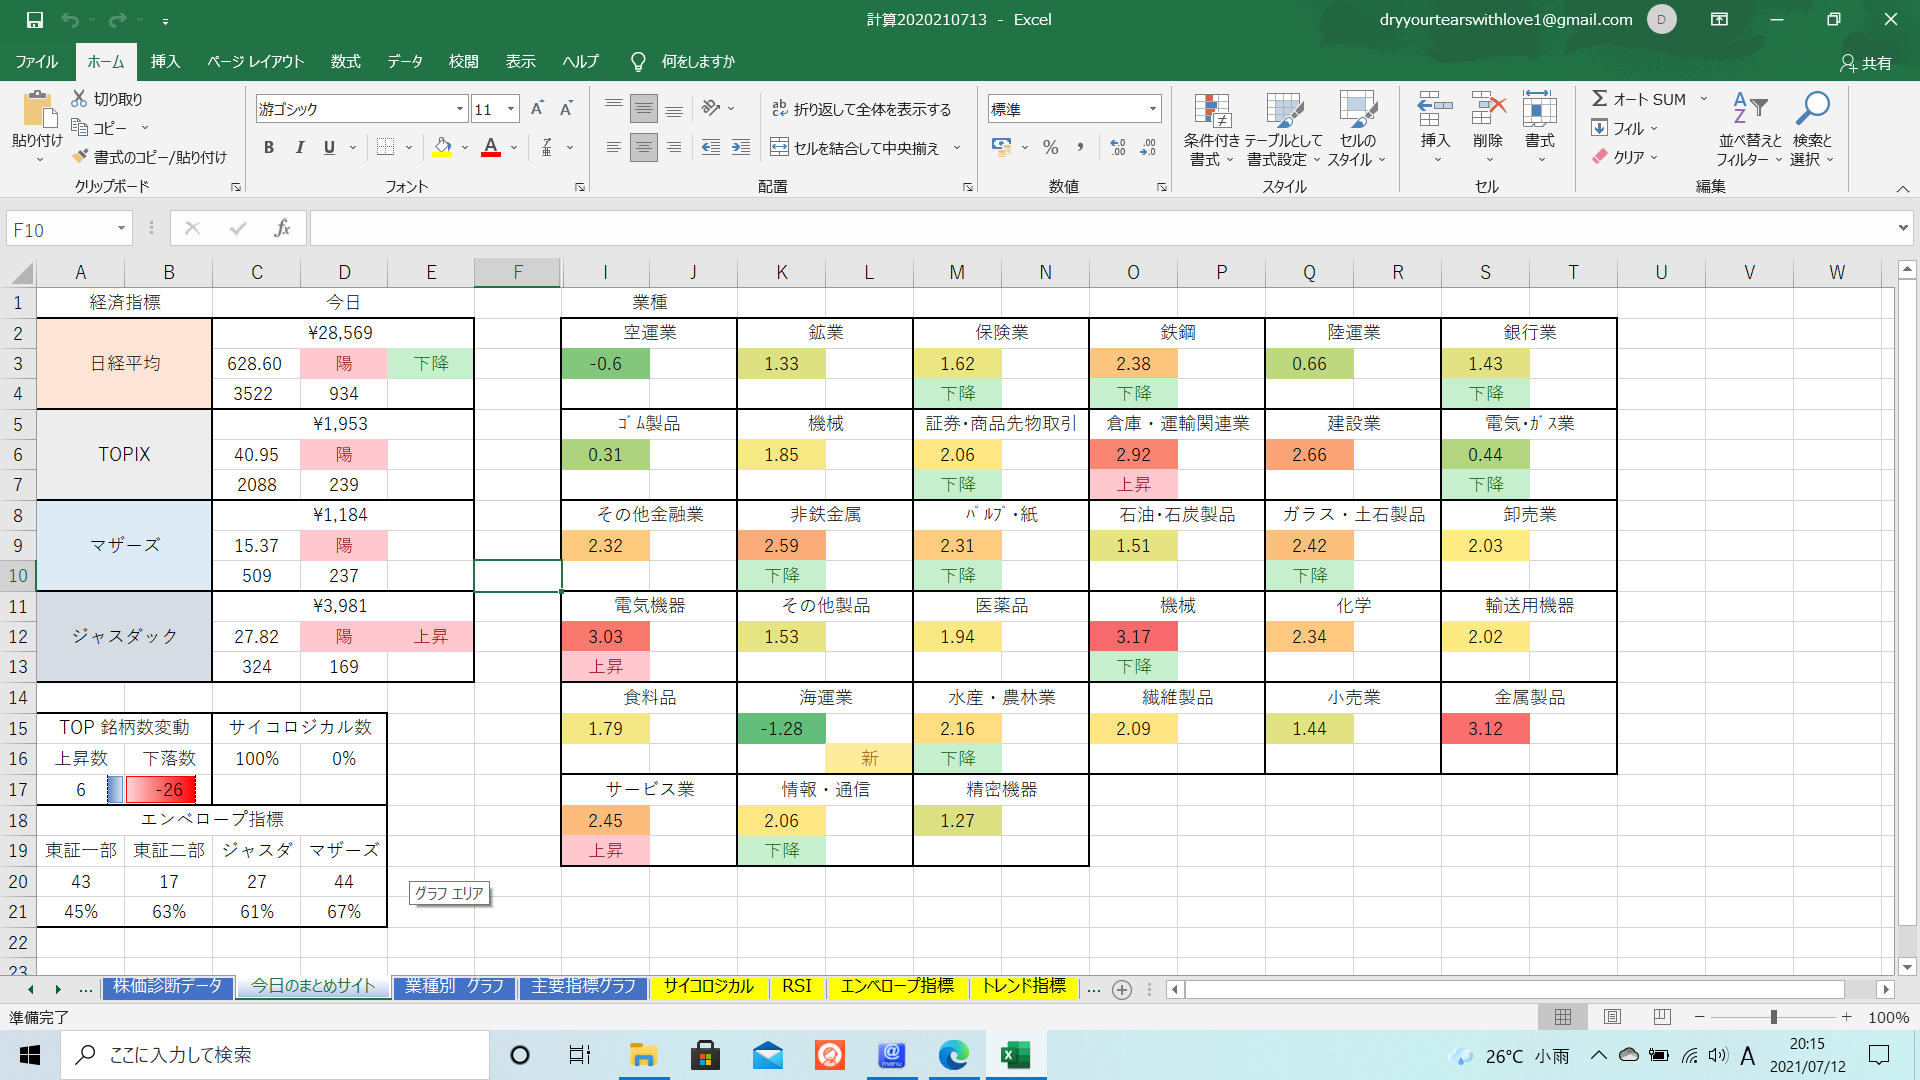Click the Increase Font Size icon

click(537, 109)
